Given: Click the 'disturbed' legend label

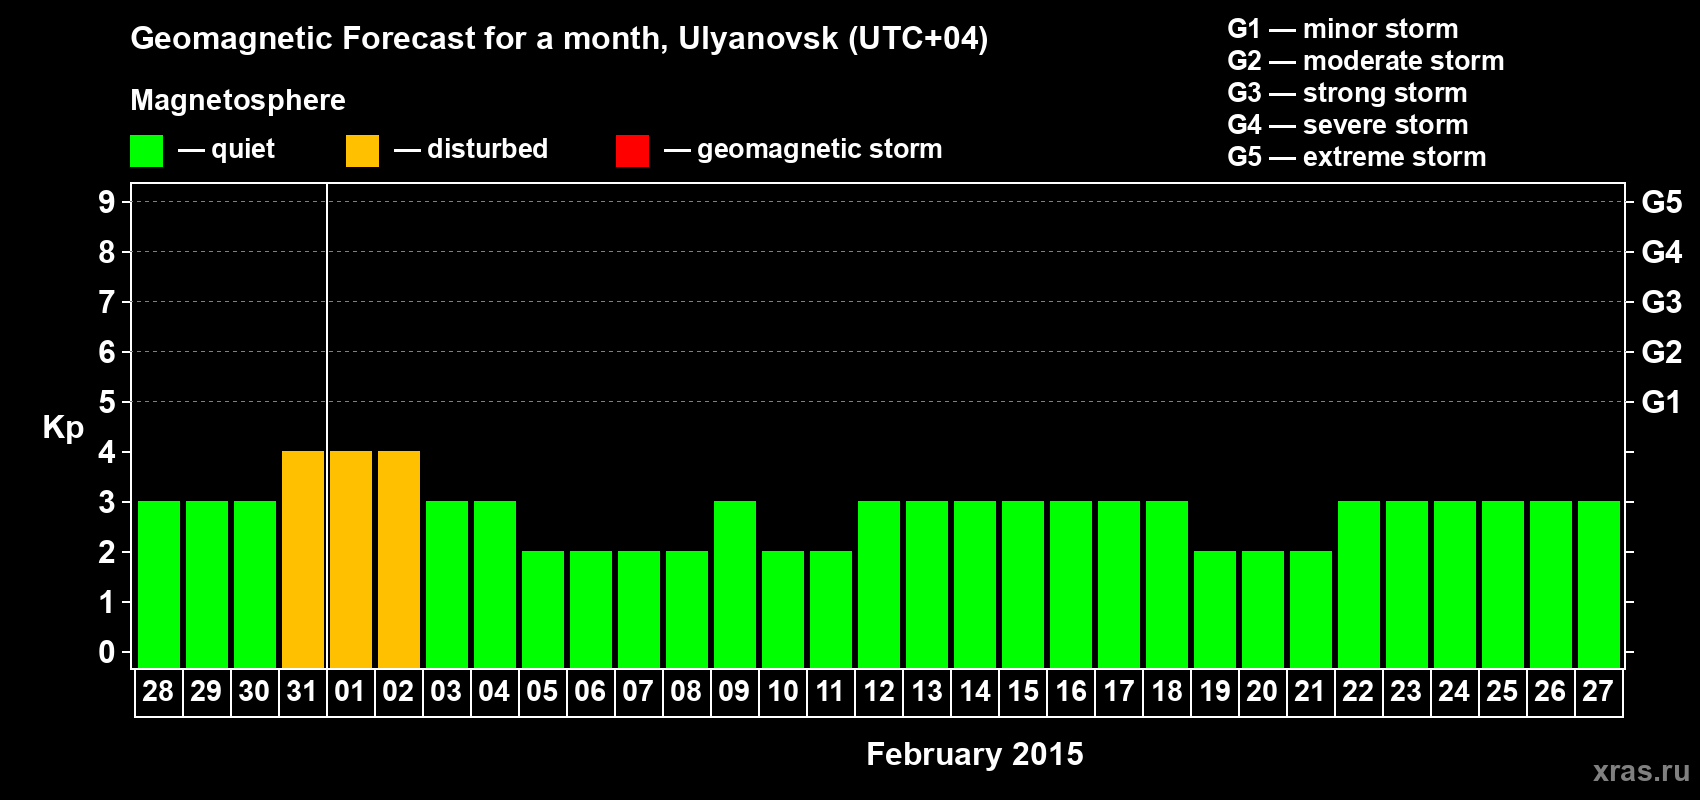Looking at the screenshot, I should coord(487,149).
